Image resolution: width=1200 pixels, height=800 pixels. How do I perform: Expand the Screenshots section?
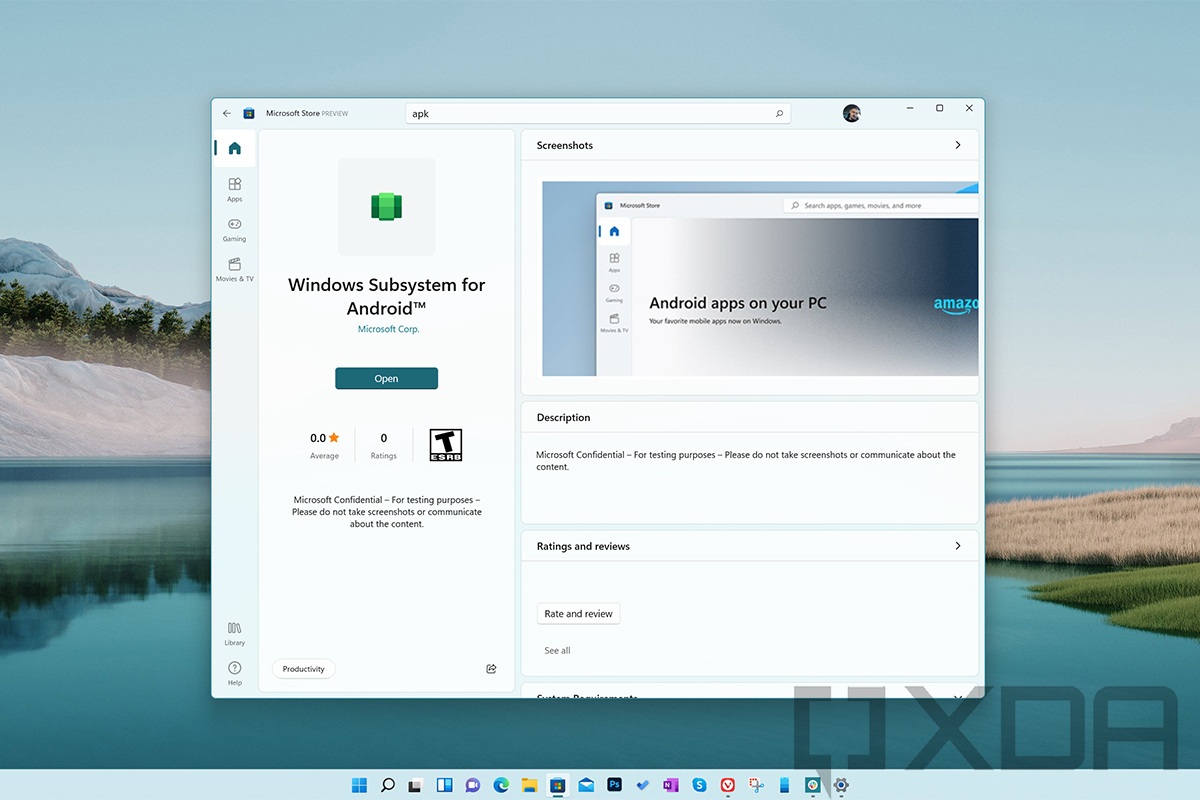(957, 145)
